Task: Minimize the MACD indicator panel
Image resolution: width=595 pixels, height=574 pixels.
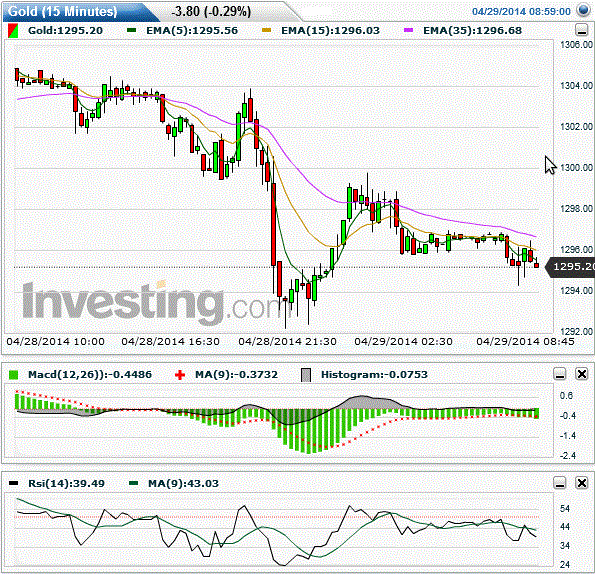Action: click(x=560, y=374)
